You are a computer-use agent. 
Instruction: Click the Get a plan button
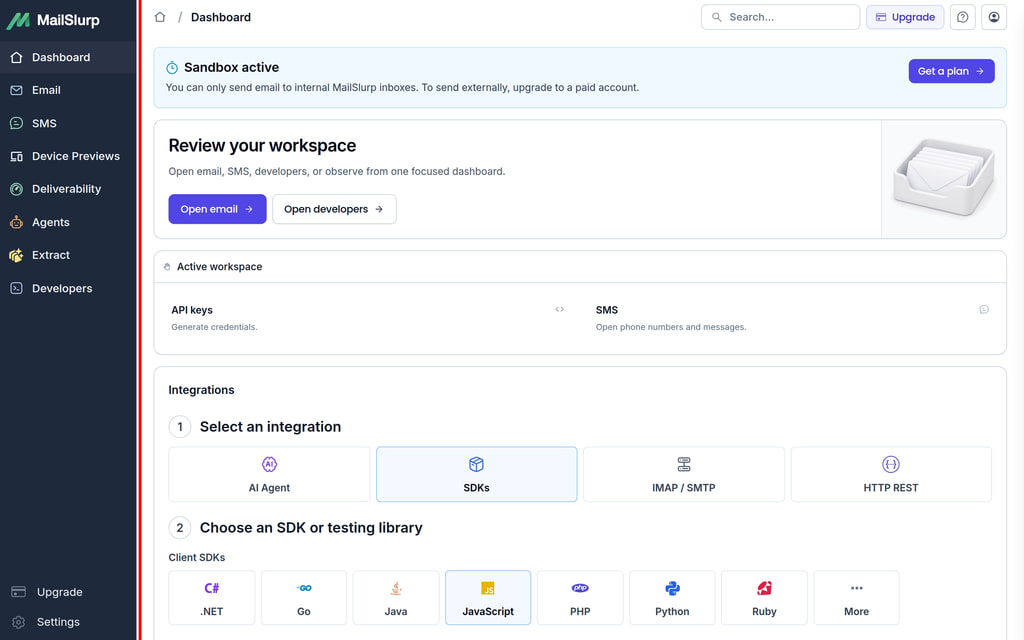click(x=952, y=71)
